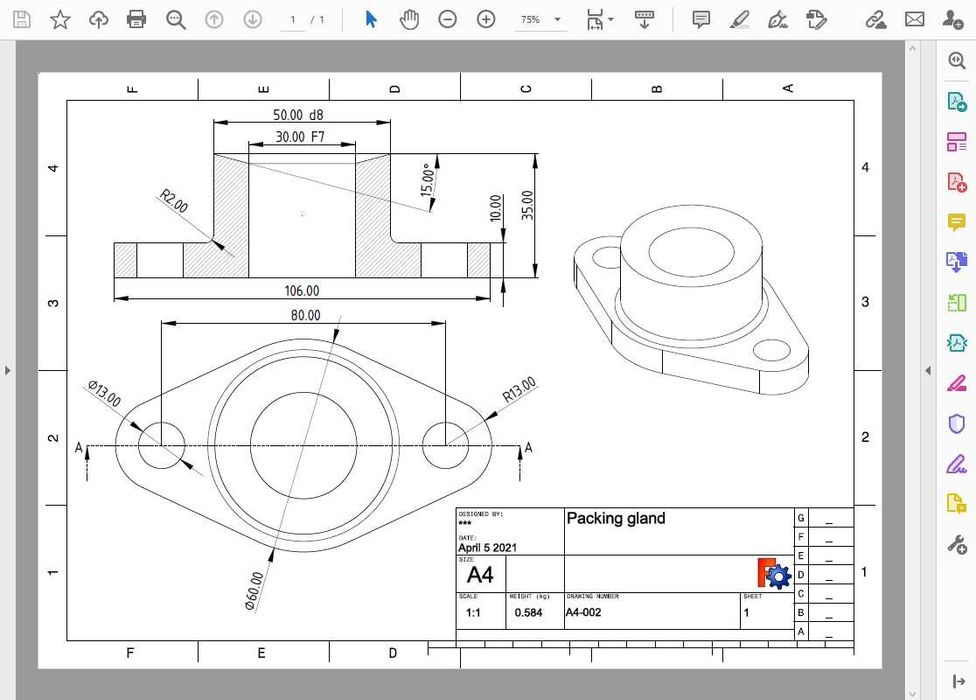Open green Compress/Scan sidebar tool
Image resolution: width=976 pixels, height=700 pixels.
(956, 302)
